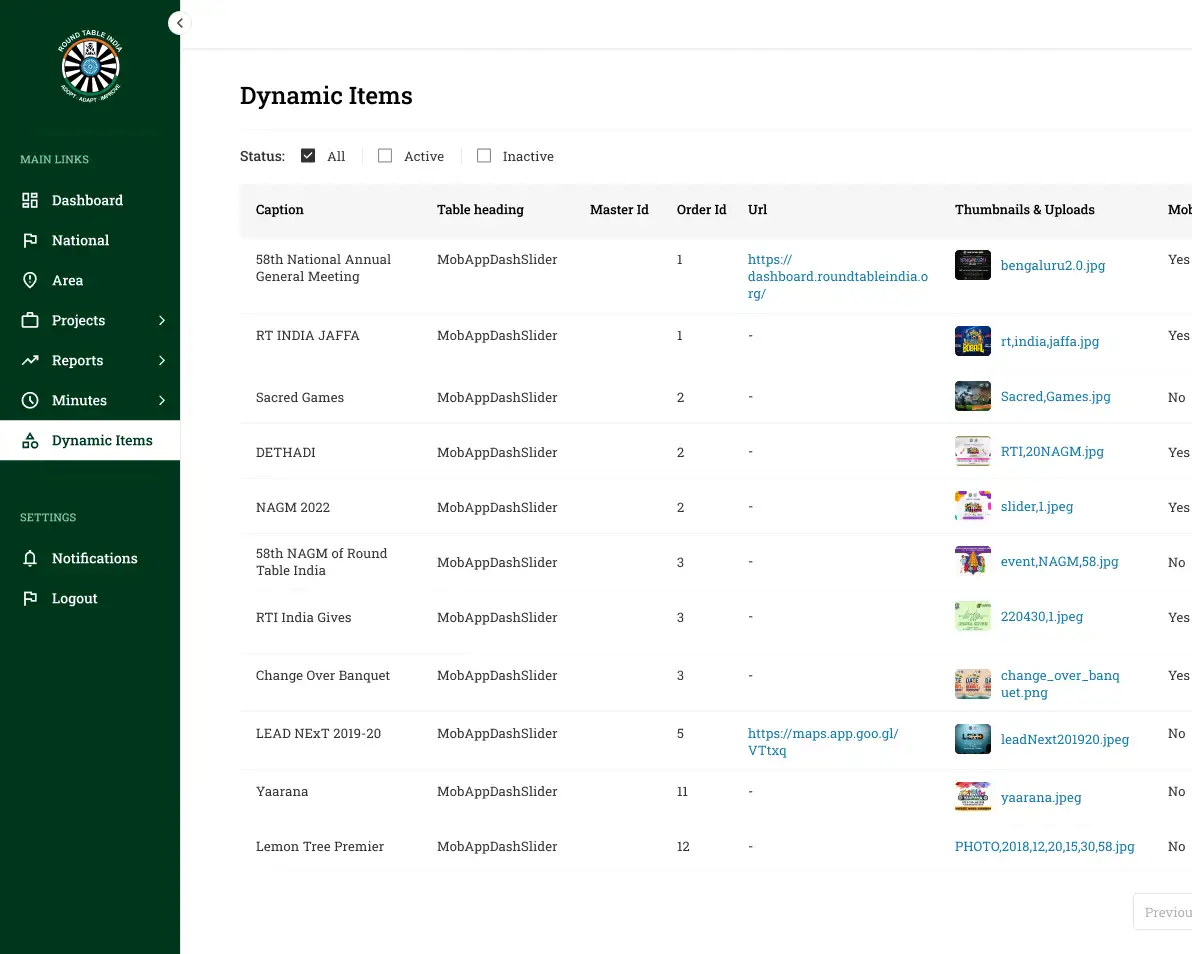Click the Caption column header
The image size is (1192, 954).
coord(279,210)
